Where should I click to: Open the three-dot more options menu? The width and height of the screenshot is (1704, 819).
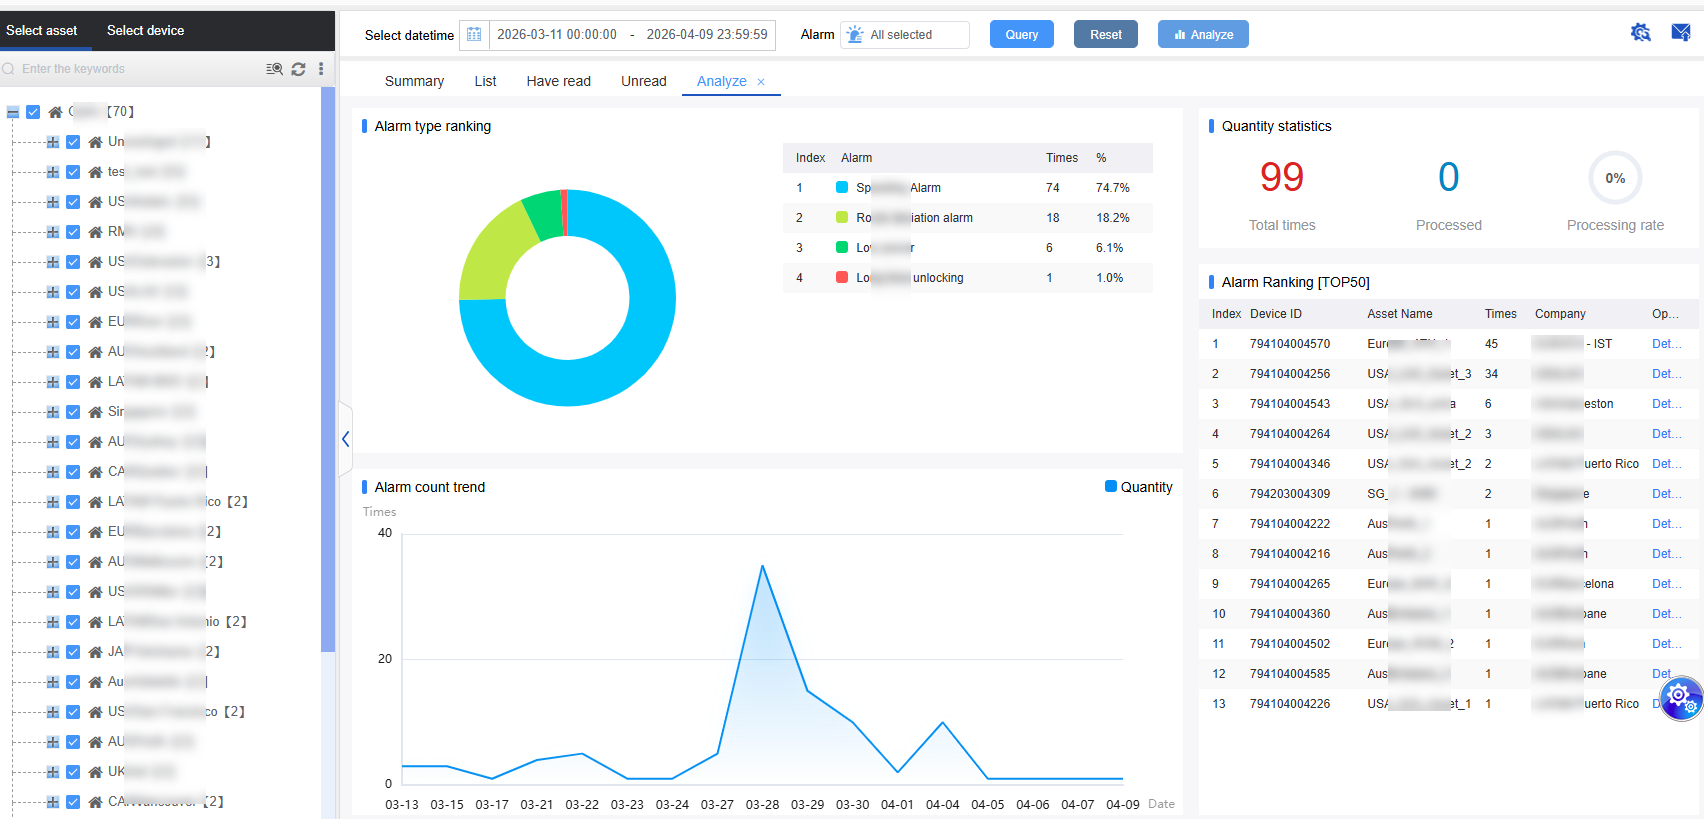tap(321, 69)
